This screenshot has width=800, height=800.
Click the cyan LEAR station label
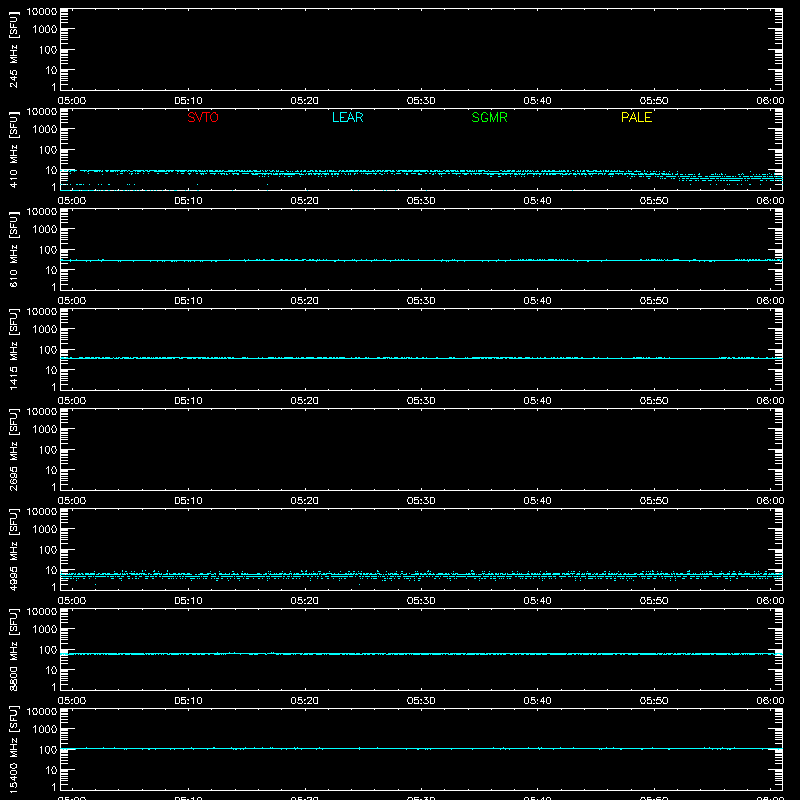347,117
